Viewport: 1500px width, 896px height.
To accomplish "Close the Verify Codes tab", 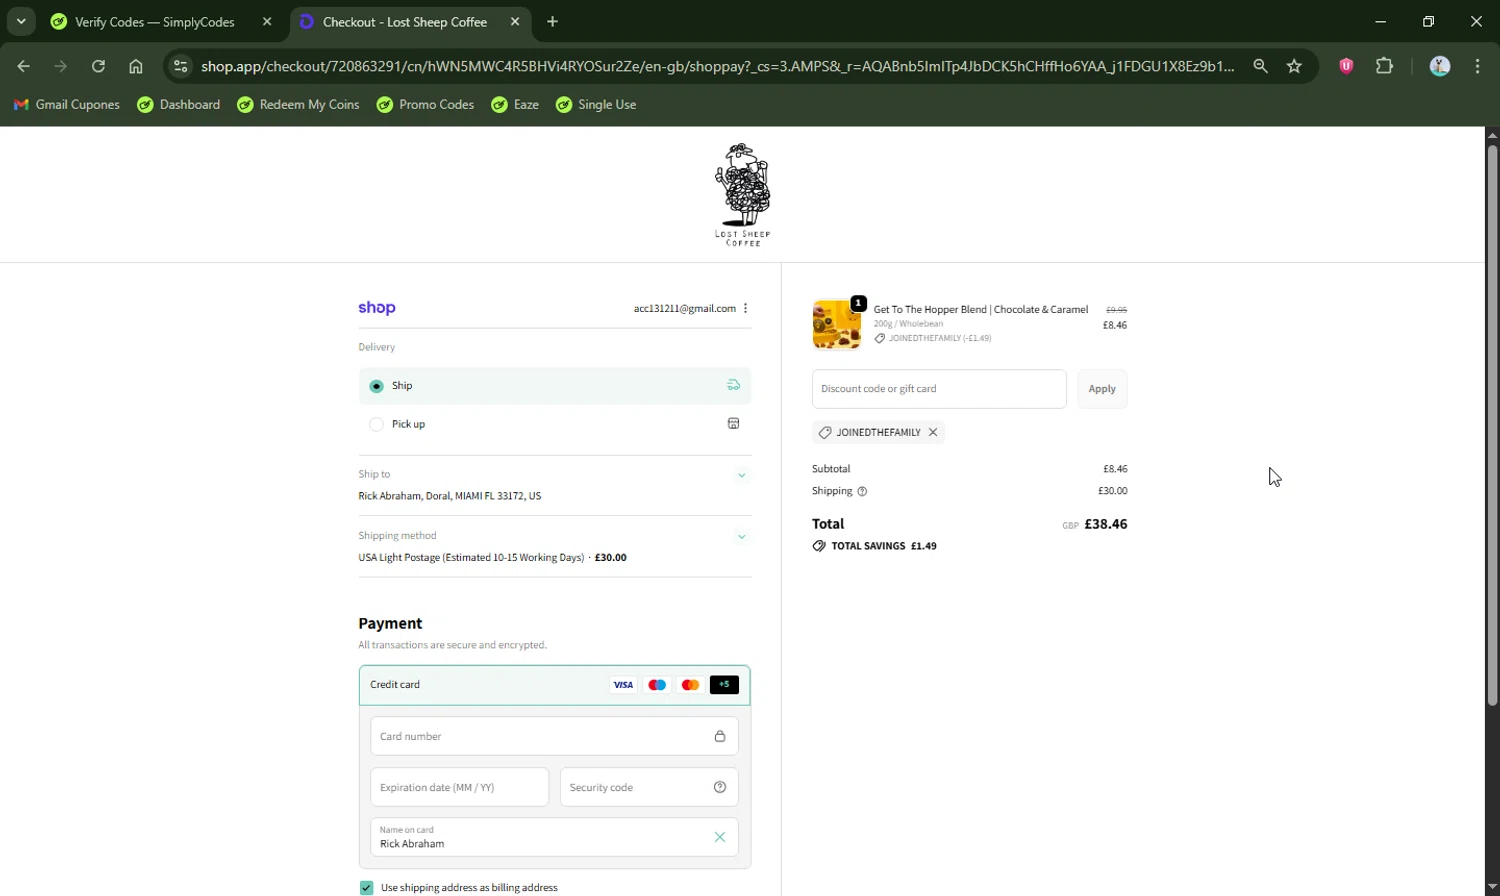I will click(x=267, y=22).
